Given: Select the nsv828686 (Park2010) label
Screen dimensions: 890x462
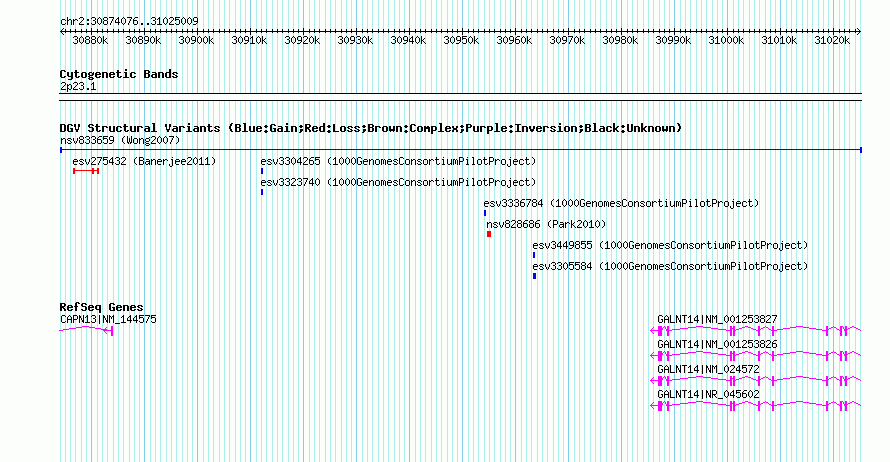Looking at the screenshot, I should coord(546,224).
